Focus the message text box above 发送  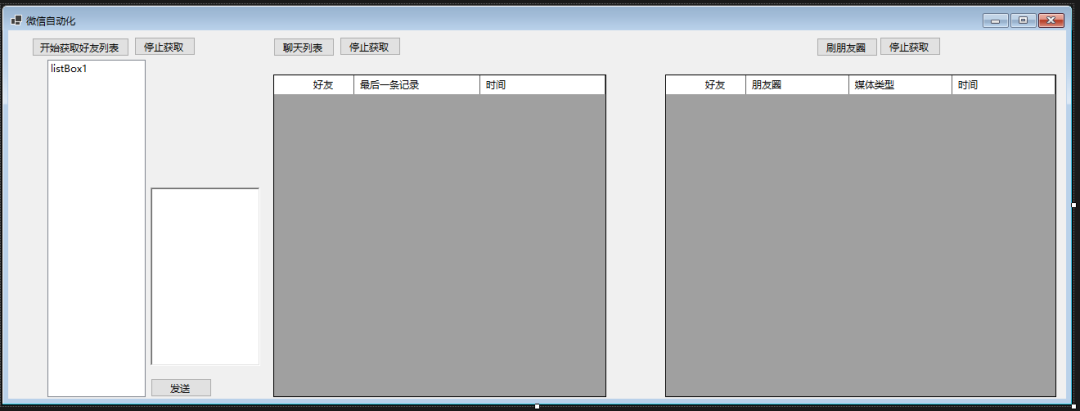point(205,276)
